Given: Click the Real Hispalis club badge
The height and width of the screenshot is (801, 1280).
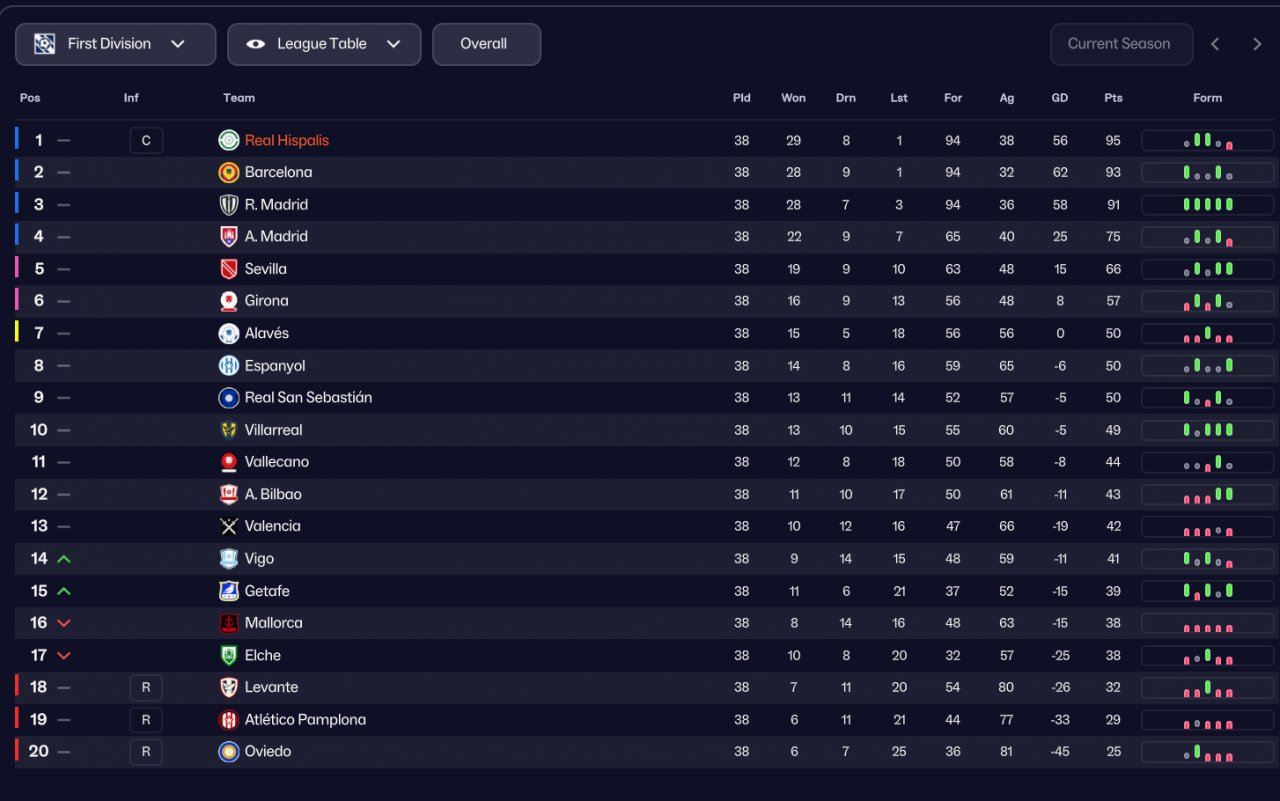Looking at the screenshot, I should 229,141.
